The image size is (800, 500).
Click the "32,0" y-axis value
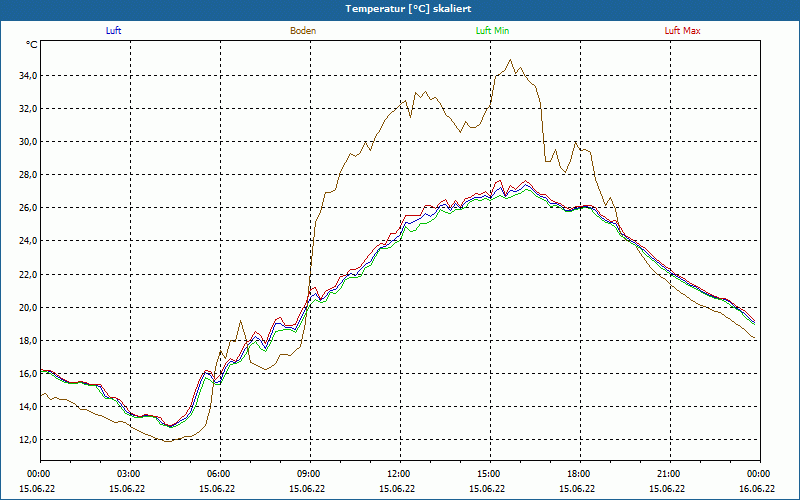pos(28,109)
